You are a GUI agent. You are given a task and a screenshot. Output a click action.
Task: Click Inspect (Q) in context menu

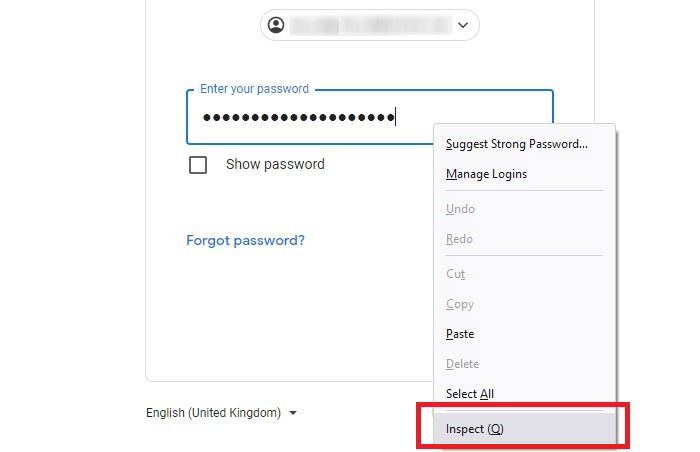point(475,429)
